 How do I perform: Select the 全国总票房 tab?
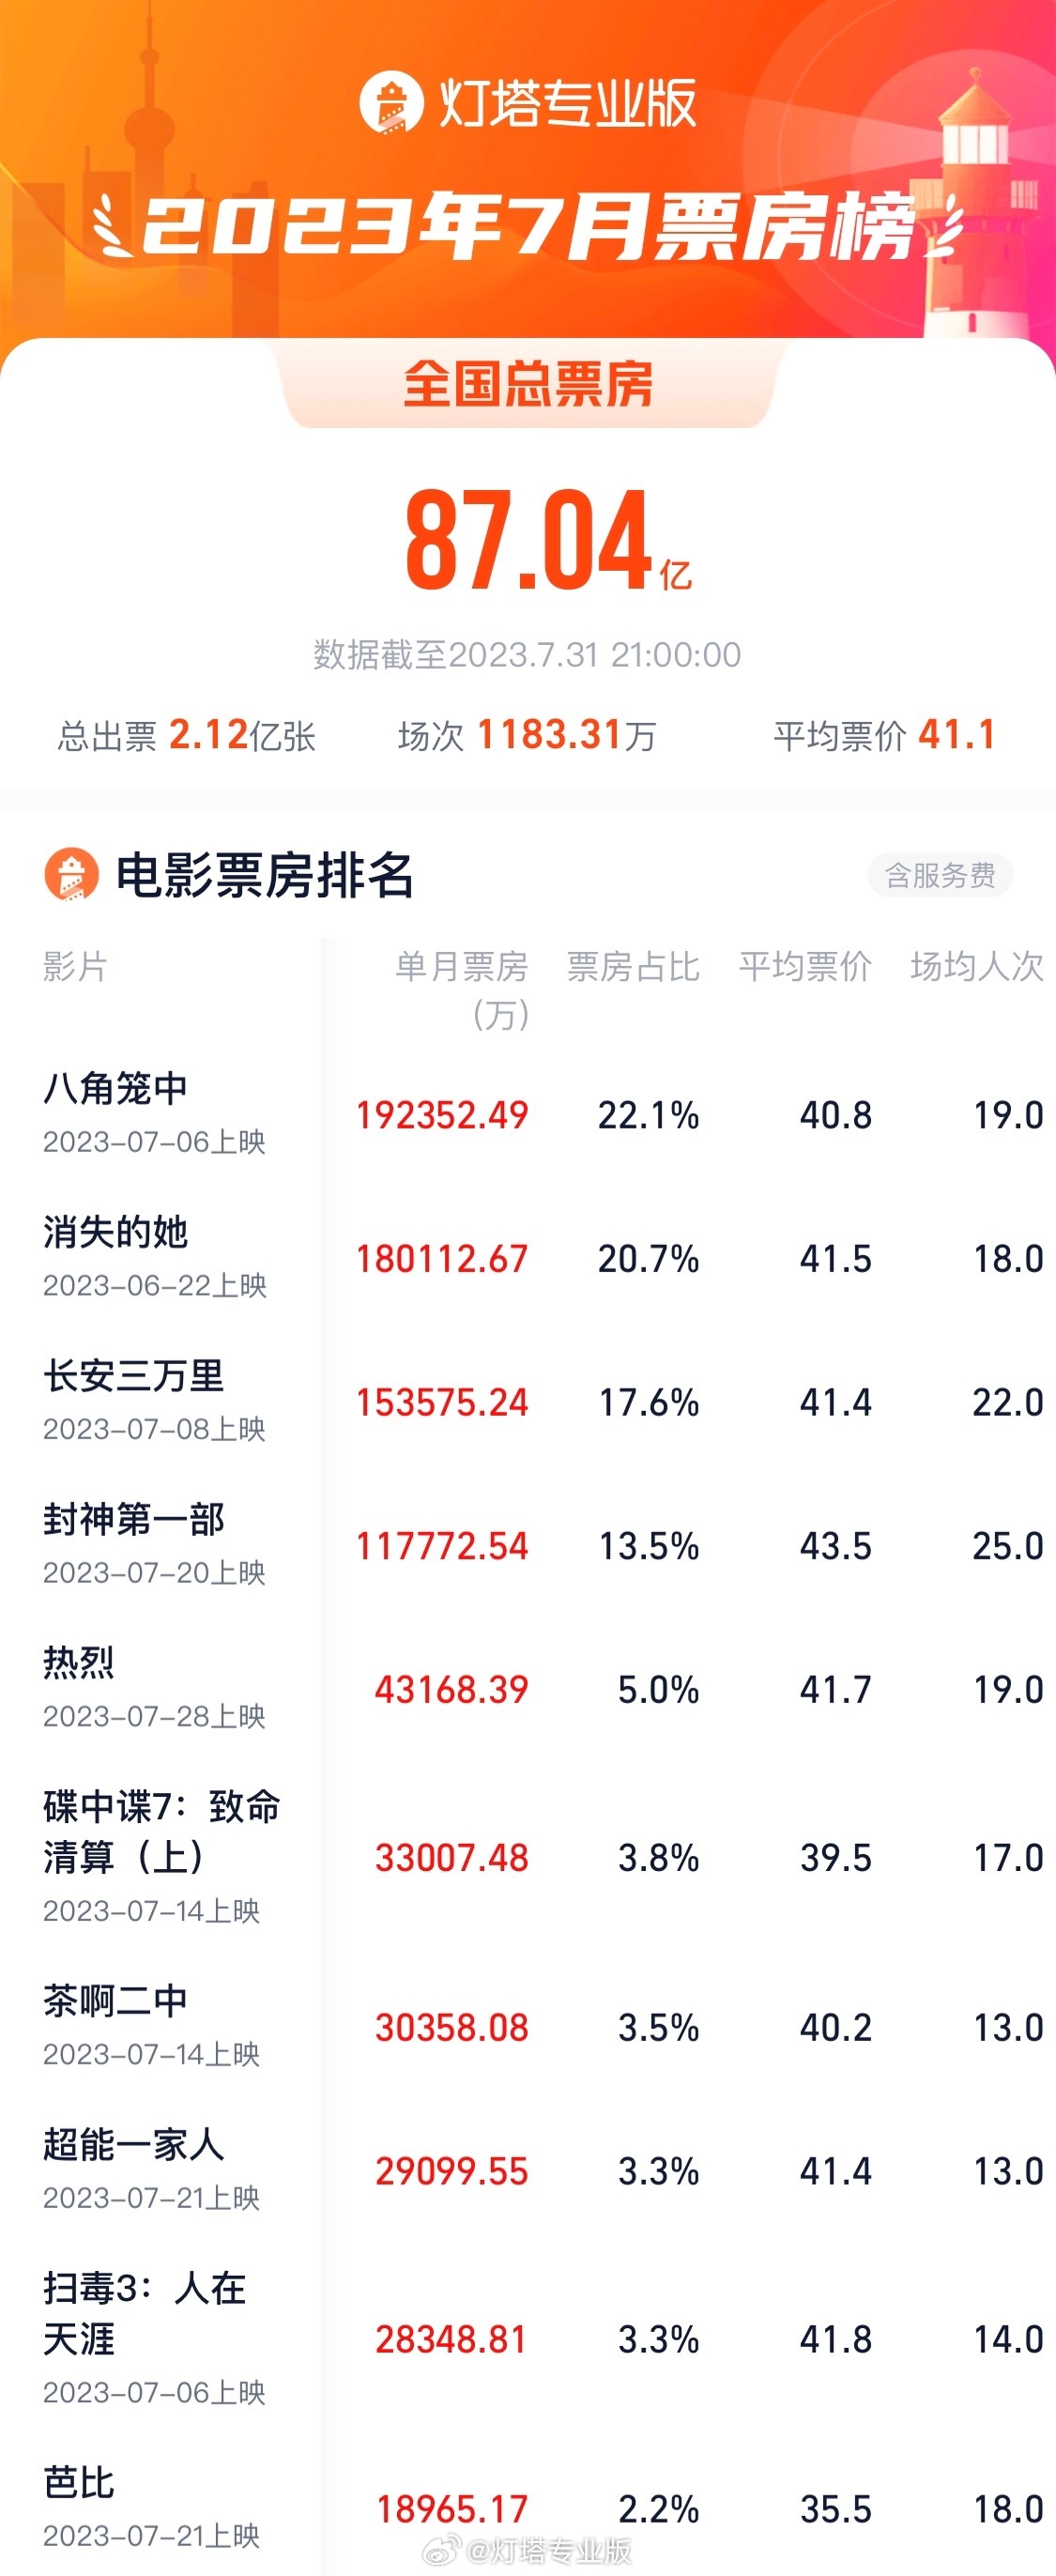528,385
